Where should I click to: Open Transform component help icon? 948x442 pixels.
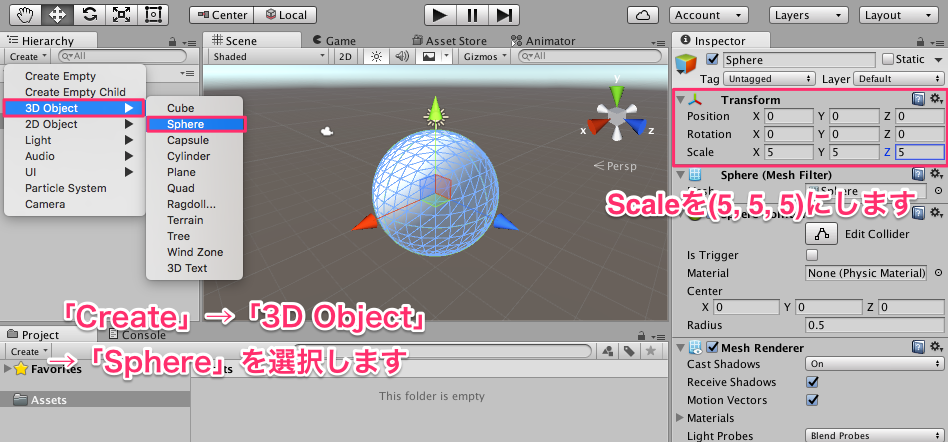(919, 99)
